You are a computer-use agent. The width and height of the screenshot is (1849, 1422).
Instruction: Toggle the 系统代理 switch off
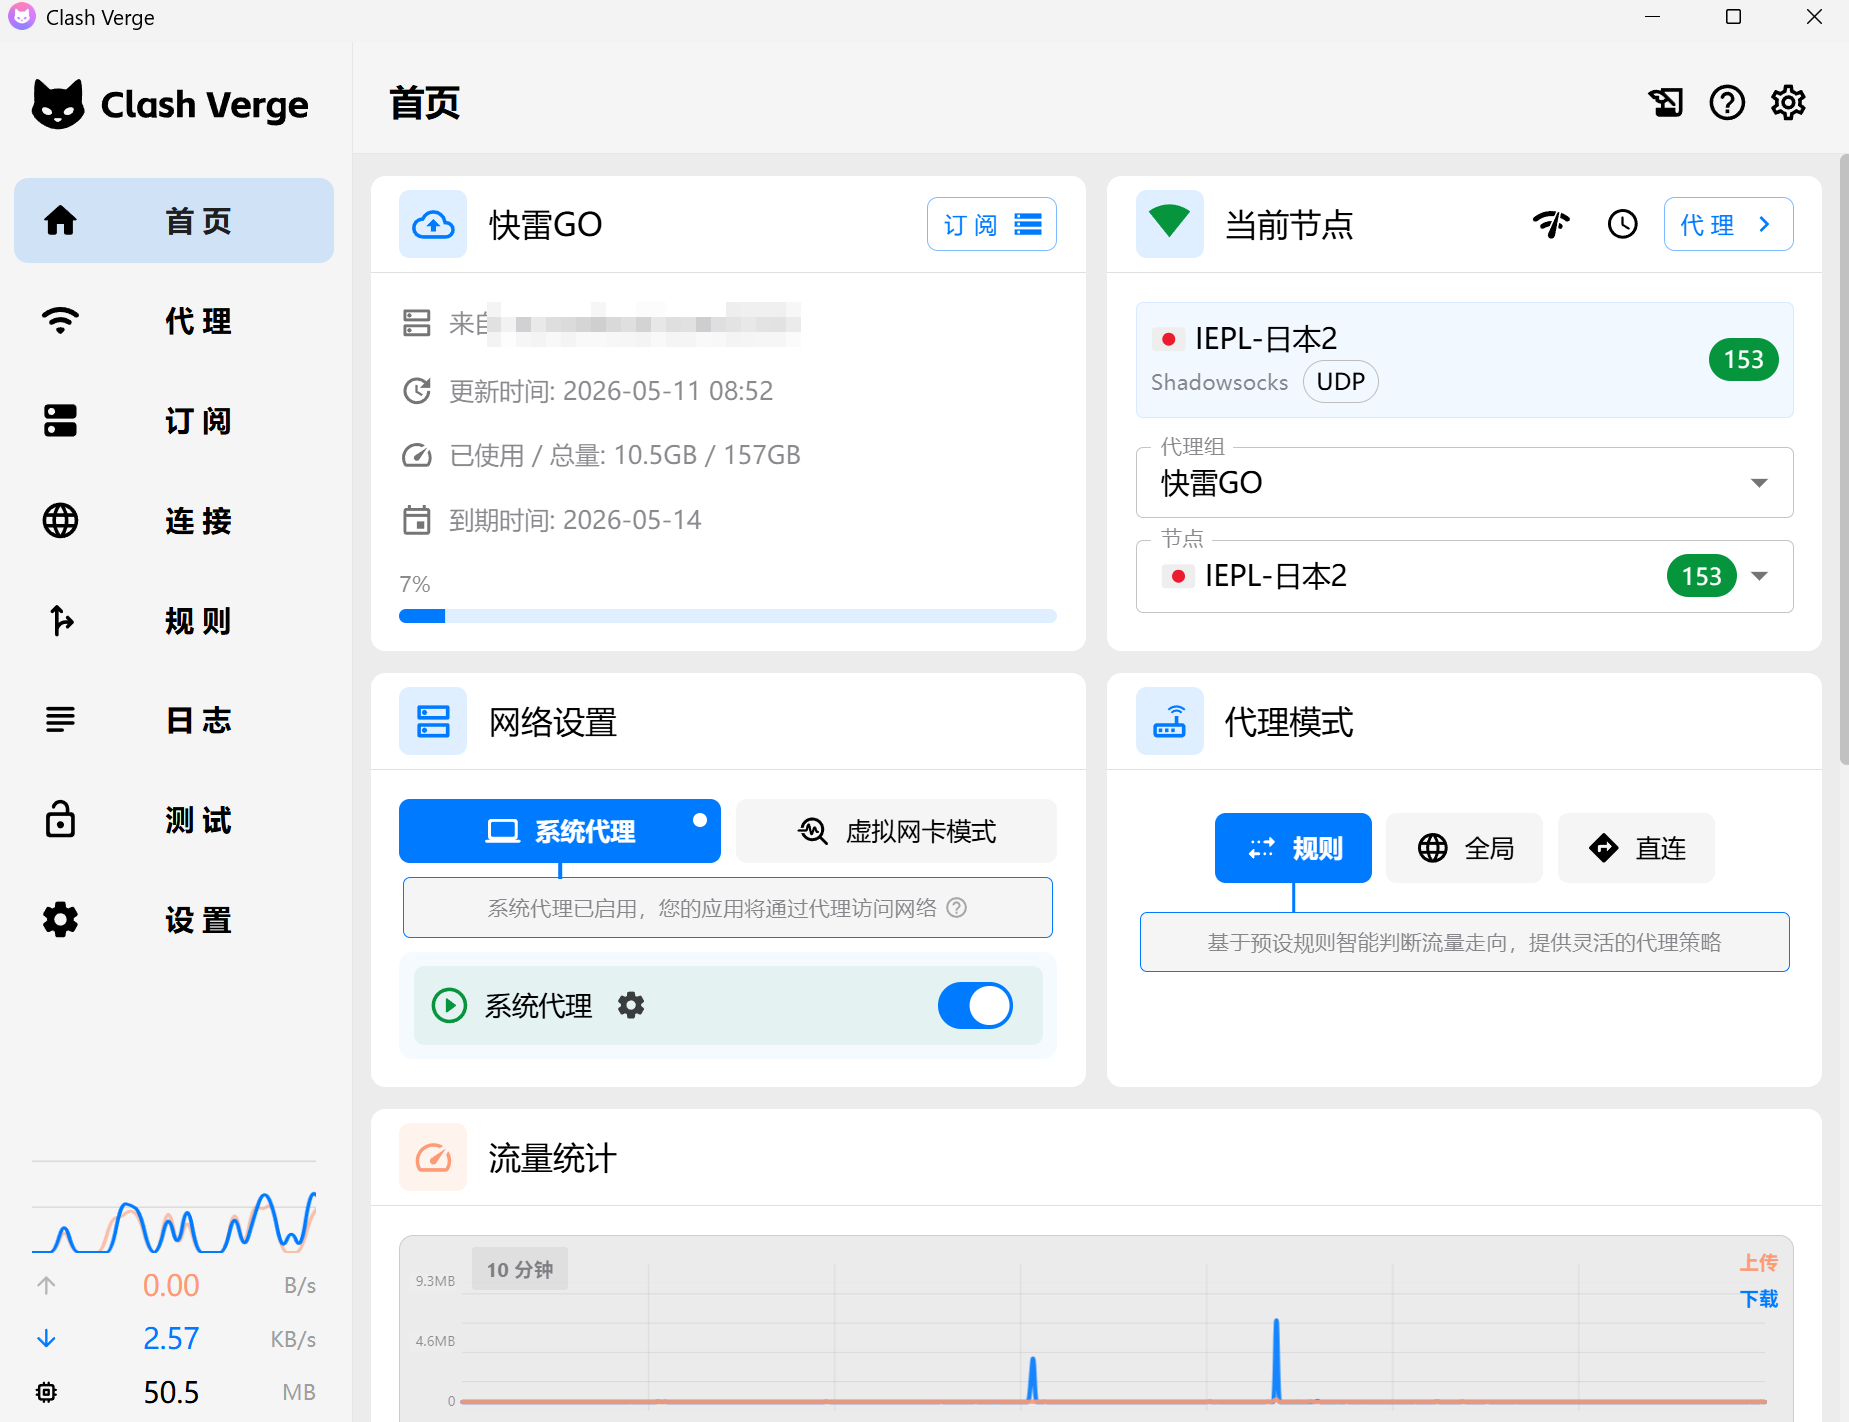point(975,1005)
